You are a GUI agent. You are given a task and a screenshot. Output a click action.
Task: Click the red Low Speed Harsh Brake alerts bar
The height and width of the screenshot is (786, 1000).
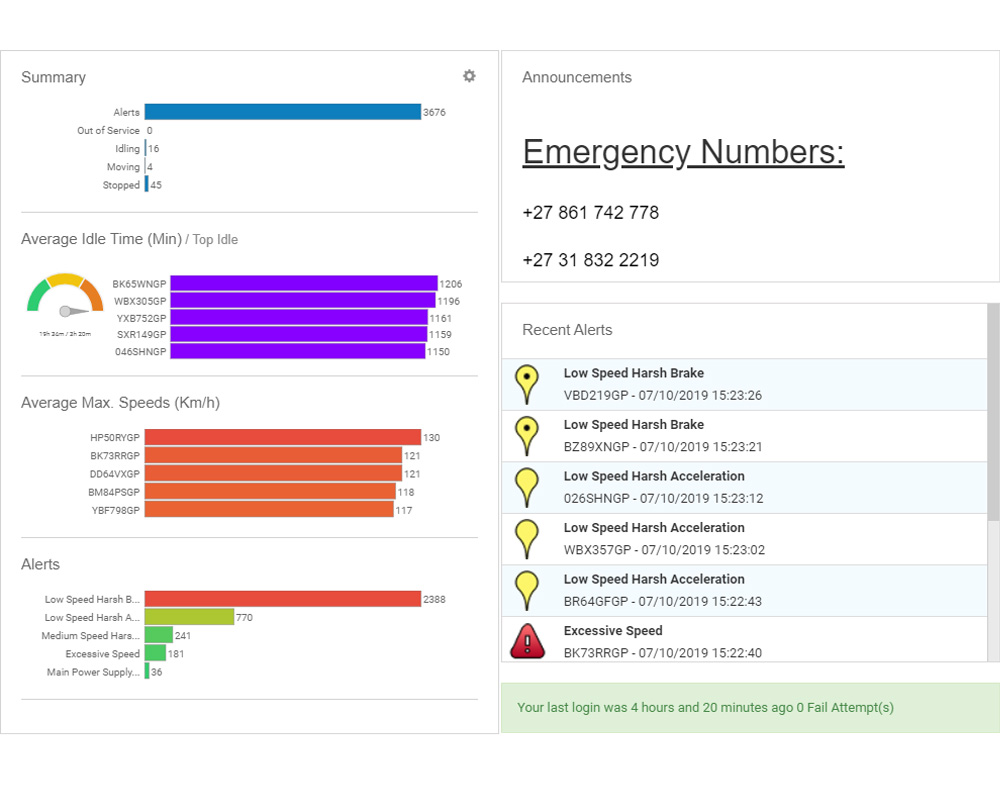point(282,599)
